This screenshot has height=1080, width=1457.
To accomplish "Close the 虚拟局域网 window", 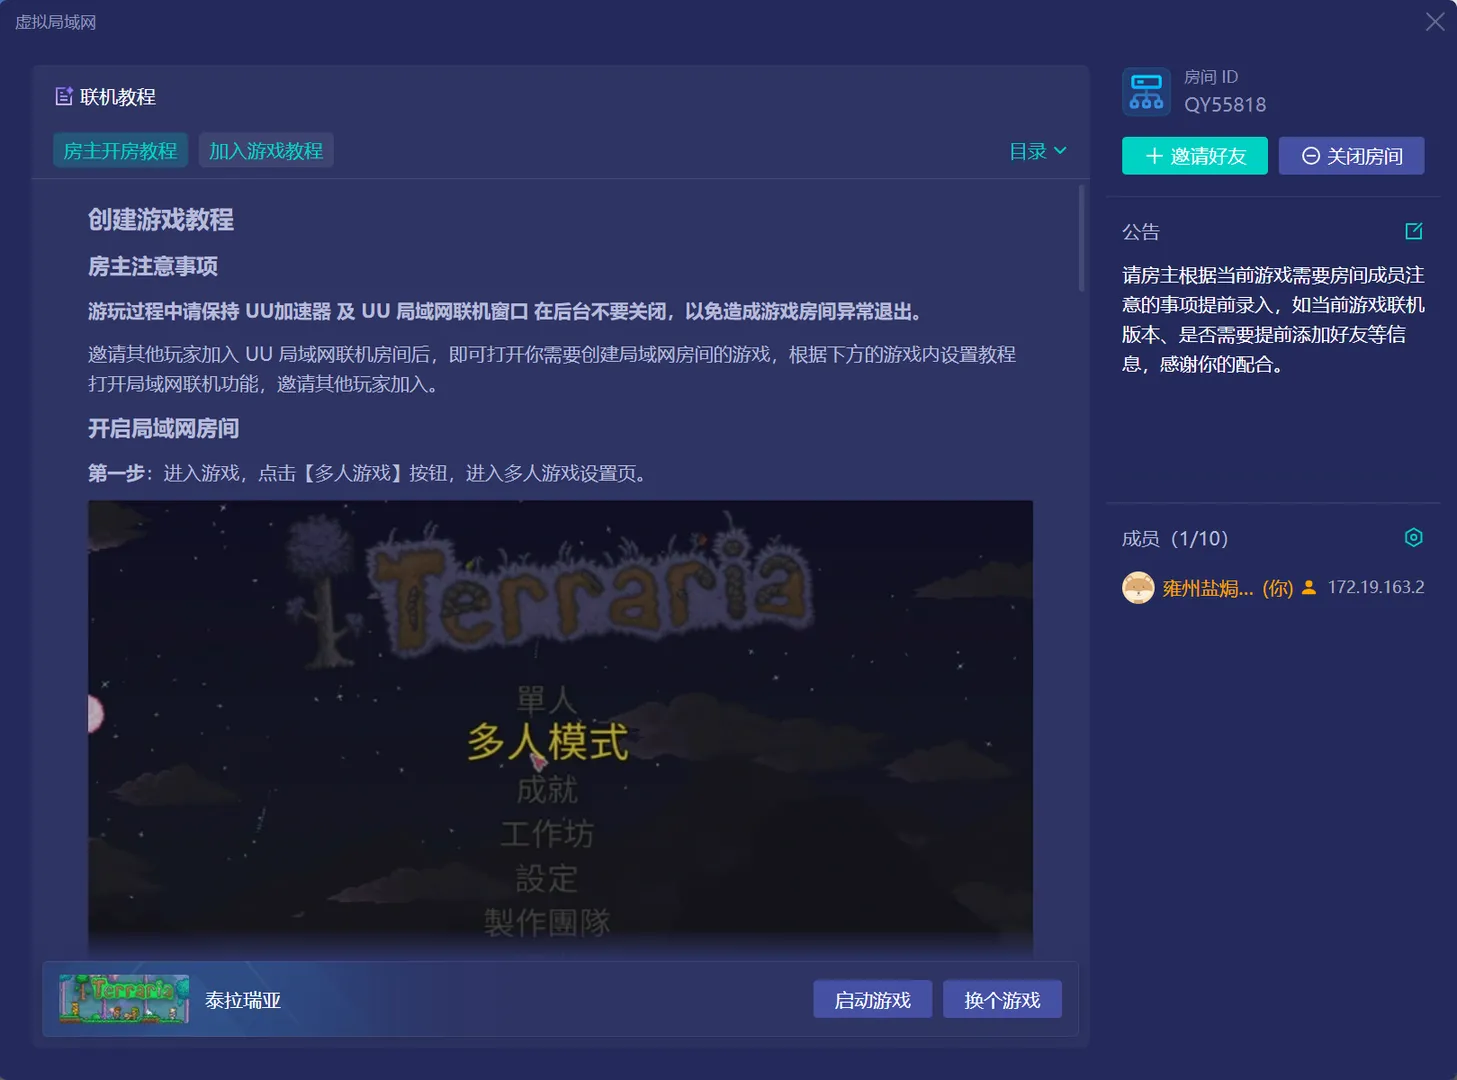I will coord(1435,22).
